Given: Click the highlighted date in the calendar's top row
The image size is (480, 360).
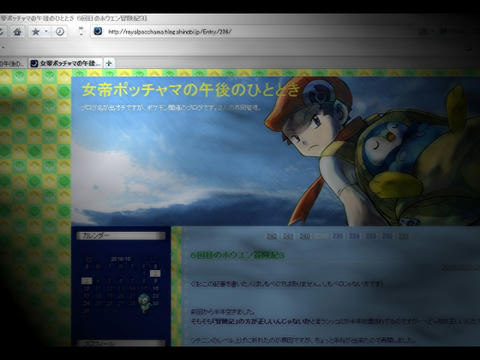Looking at the screenshot, I should pos(155,273).
